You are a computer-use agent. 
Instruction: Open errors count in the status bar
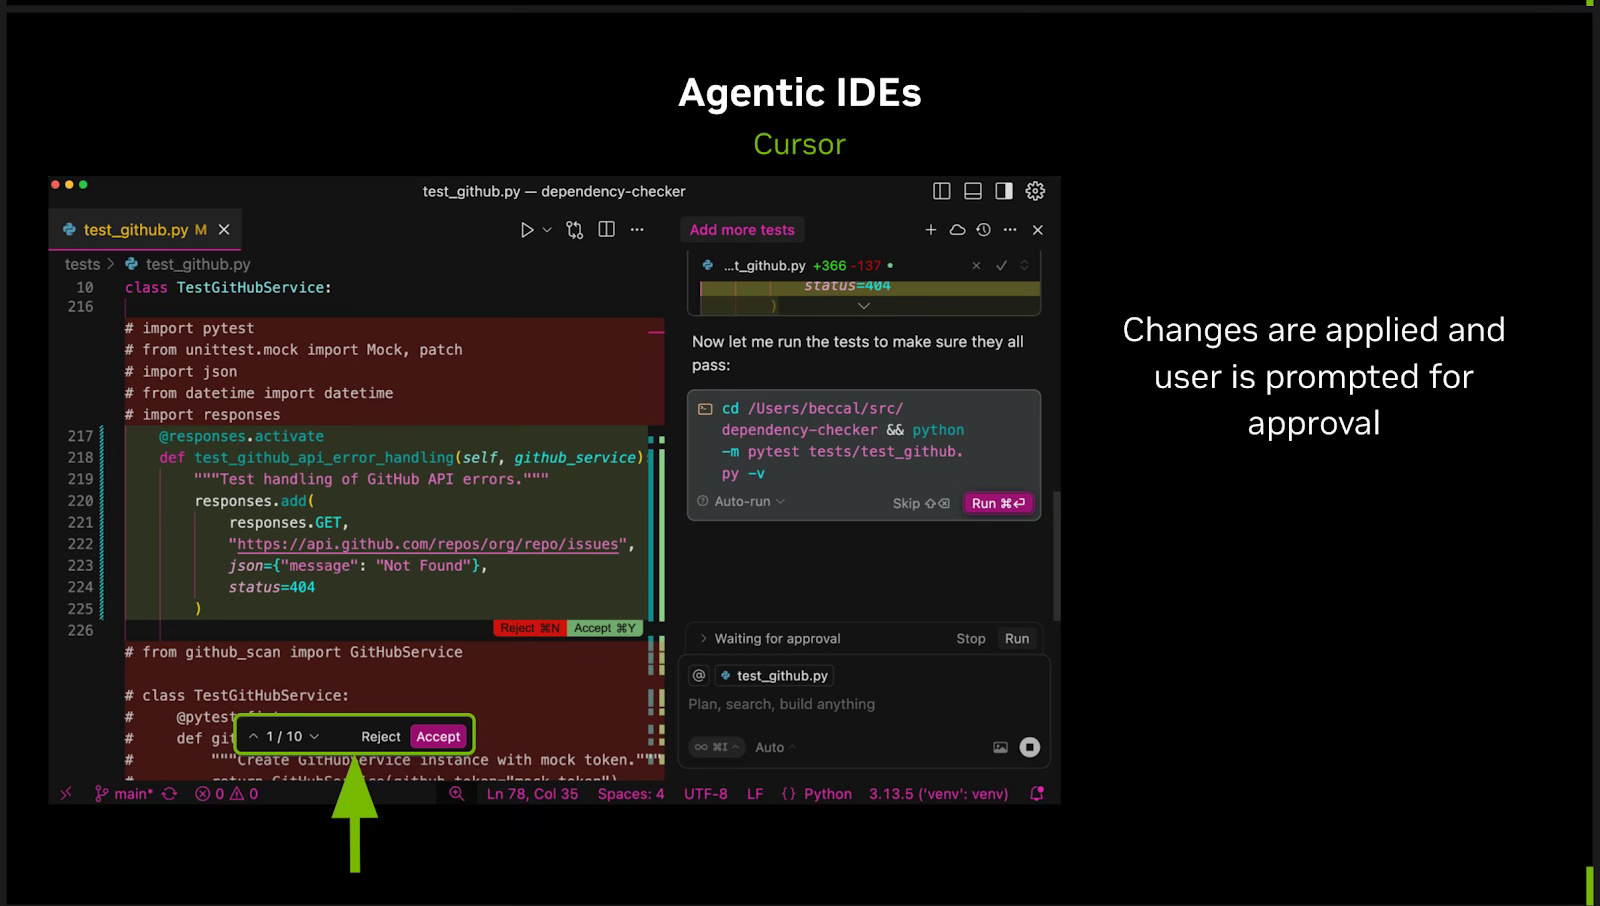point(210,794)
